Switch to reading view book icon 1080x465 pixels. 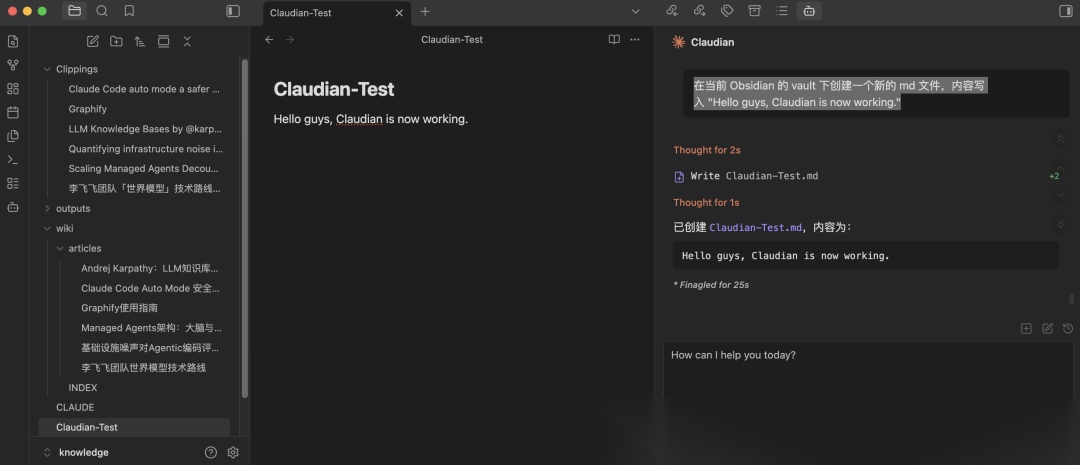click(614, 39)
